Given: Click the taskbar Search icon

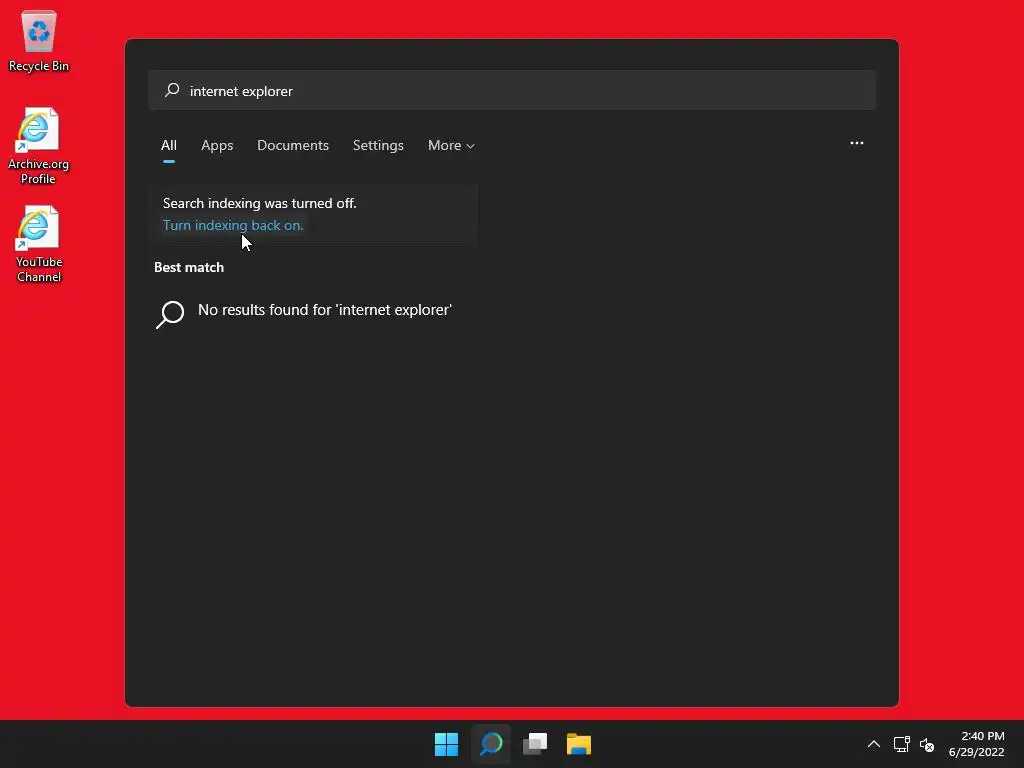Looking at the screenshot, I should [x=491, y=744].
